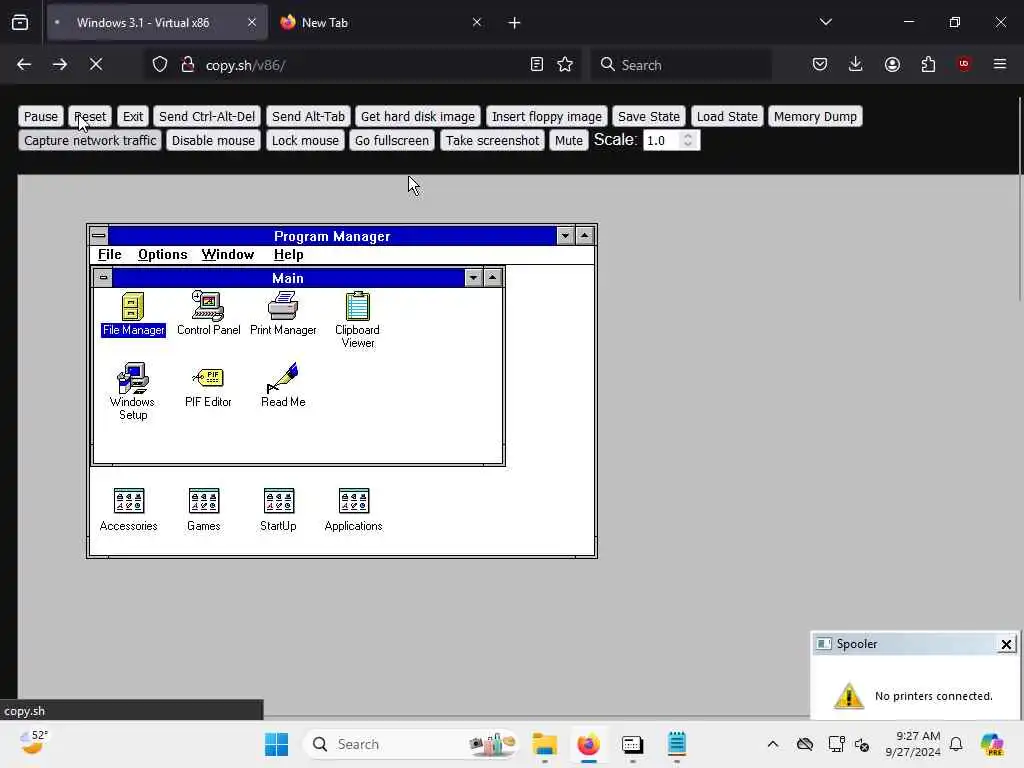
Task: Maximize the Main group window arrow
Action: (492, 278)
